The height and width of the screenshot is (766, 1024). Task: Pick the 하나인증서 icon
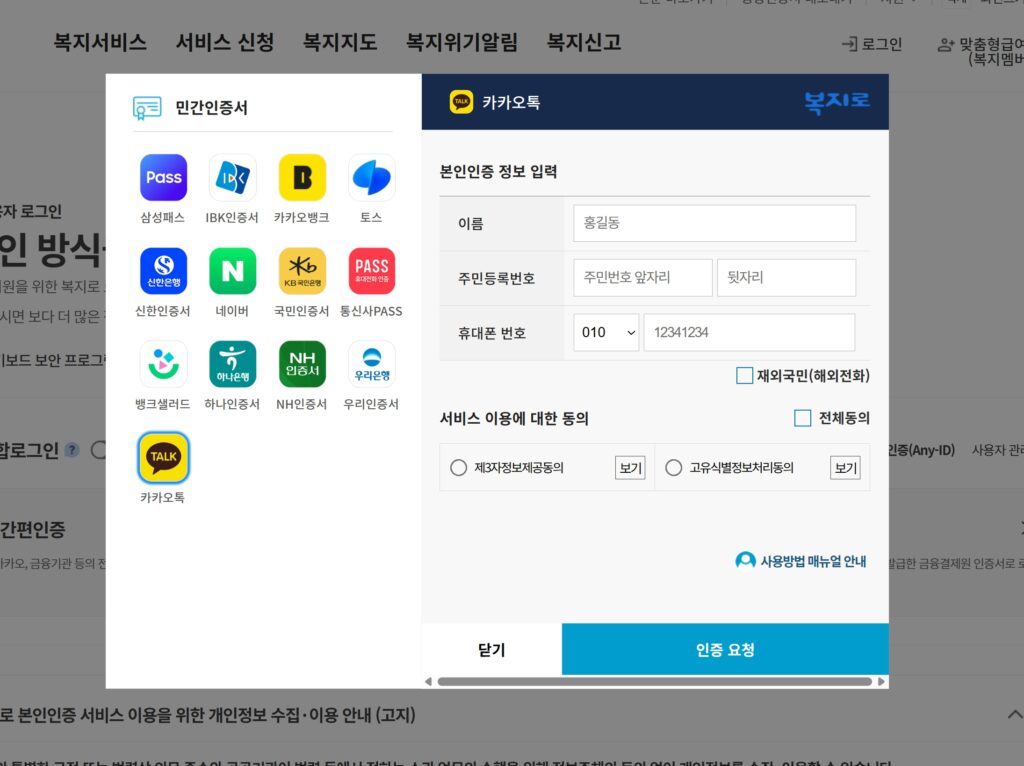[x=232, y=364]
